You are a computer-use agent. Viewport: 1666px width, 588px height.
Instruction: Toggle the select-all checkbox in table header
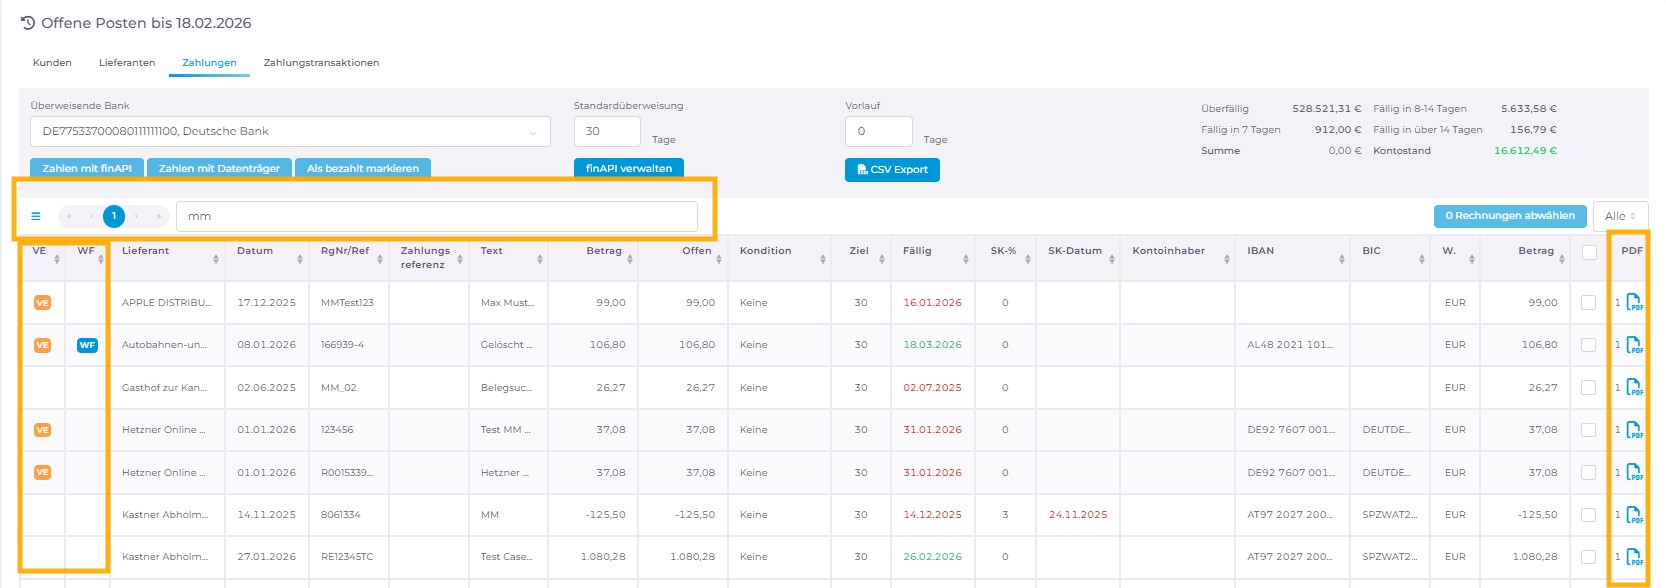(x=1589, y=252)
